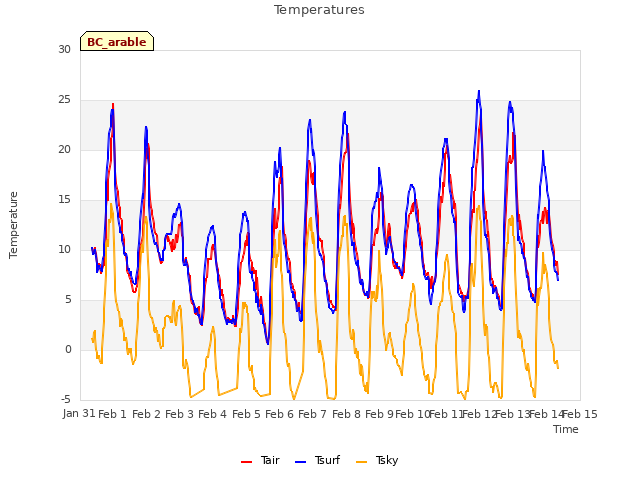Click the Feb 7 x-axis tick label
Screen dimensions: 640x480
click(x=313, y=414)
